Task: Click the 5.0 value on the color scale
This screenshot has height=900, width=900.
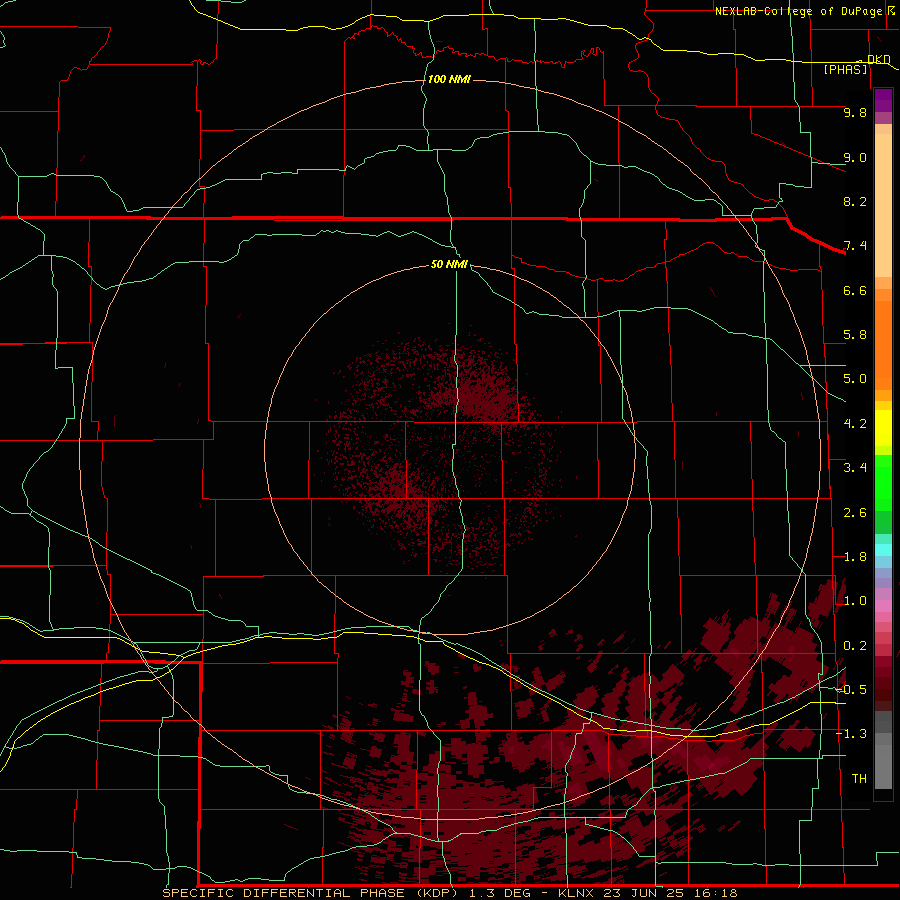Action: tap(855, 379)
